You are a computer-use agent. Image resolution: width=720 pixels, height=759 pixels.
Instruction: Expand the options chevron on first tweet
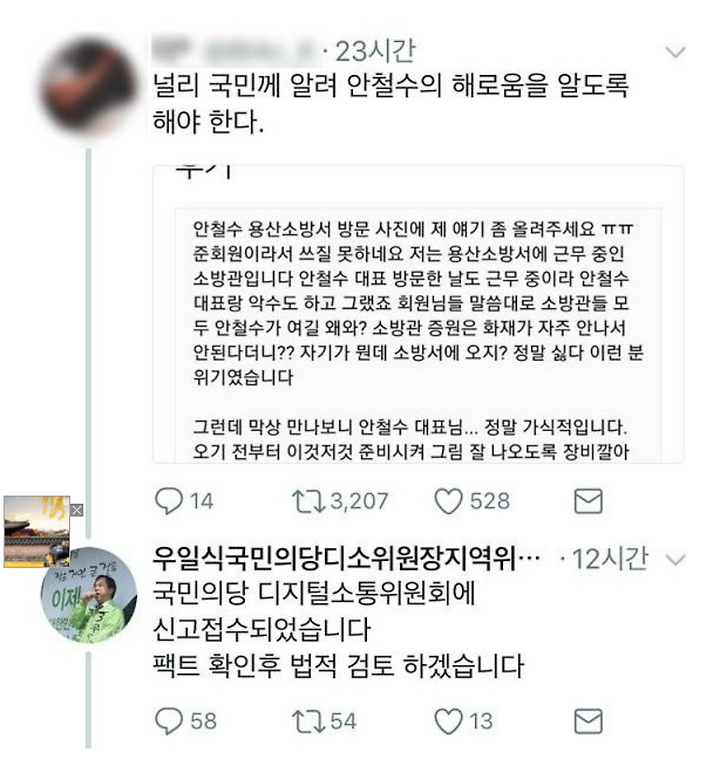[675, 52]
